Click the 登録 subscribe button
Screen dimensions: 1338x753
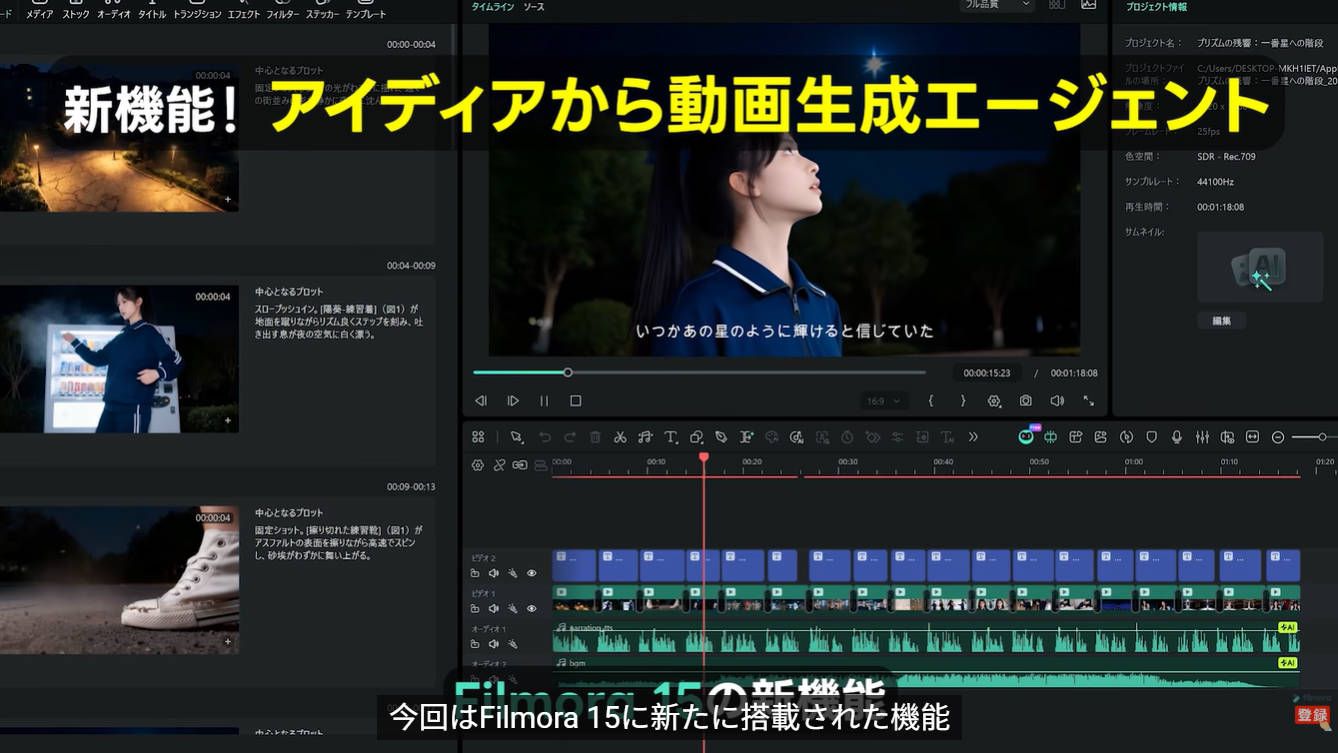(1312, 715)
